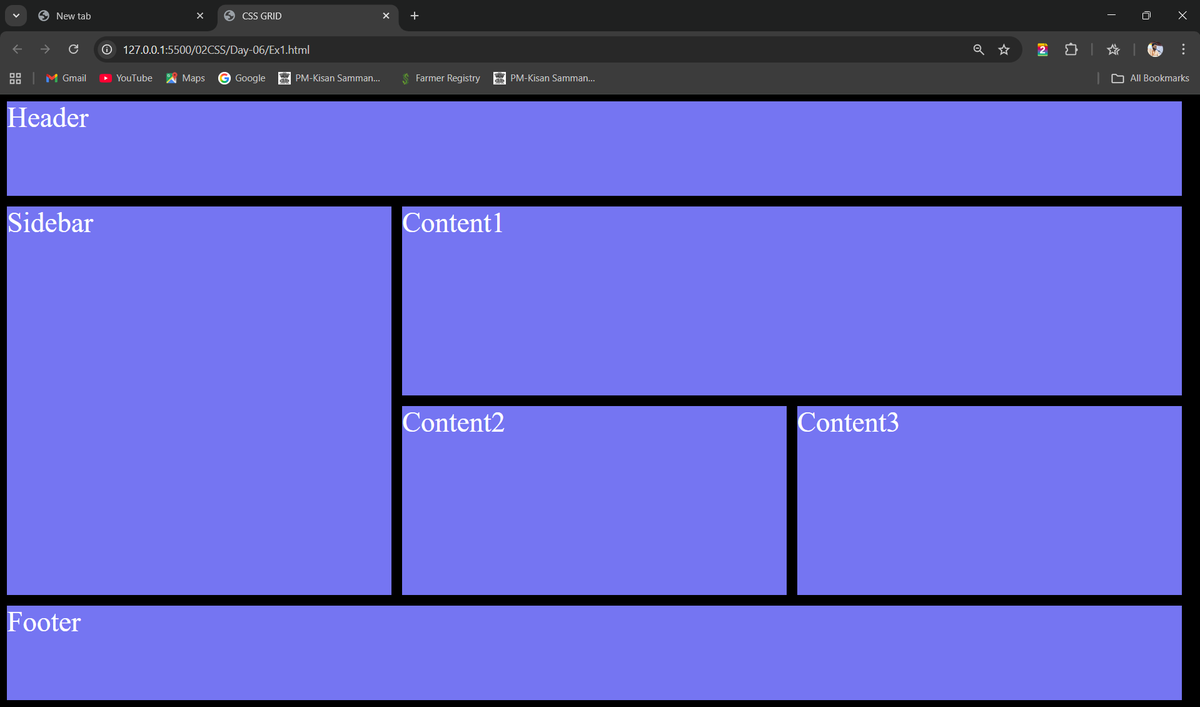Reload the page
The image size is (1200, 707).
click(x=73, y=49)
